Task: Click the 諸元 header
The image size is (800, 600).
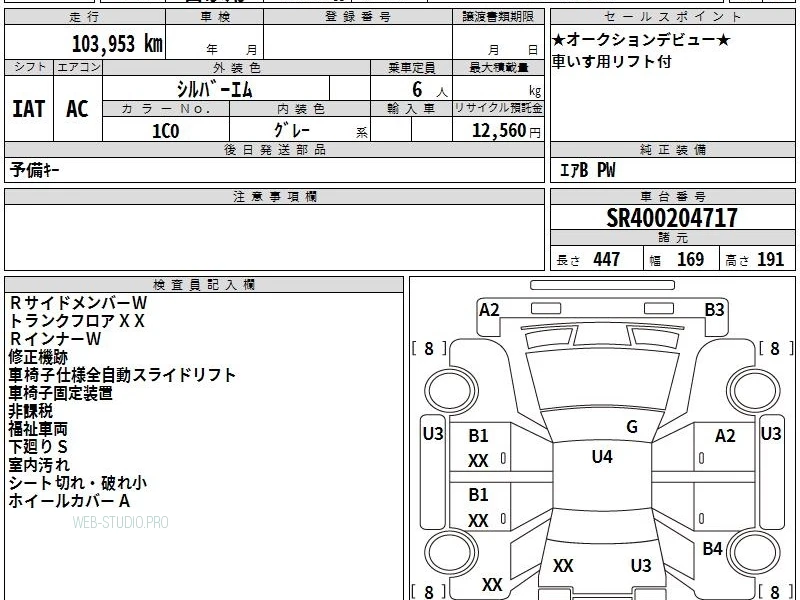Action: click(672, 238)
